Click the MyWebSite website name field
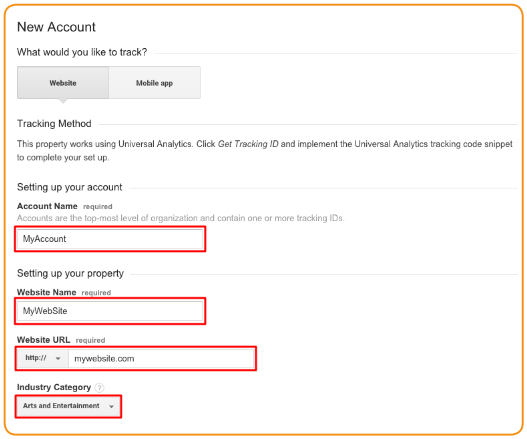 point(110,311)
